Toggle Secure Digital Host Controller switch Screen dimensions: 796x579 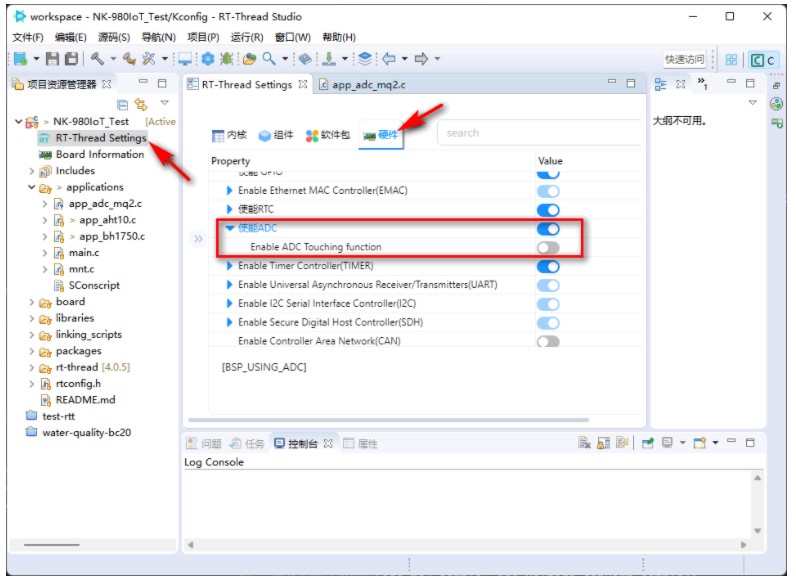pyautogui.click(x=548, y=323)
